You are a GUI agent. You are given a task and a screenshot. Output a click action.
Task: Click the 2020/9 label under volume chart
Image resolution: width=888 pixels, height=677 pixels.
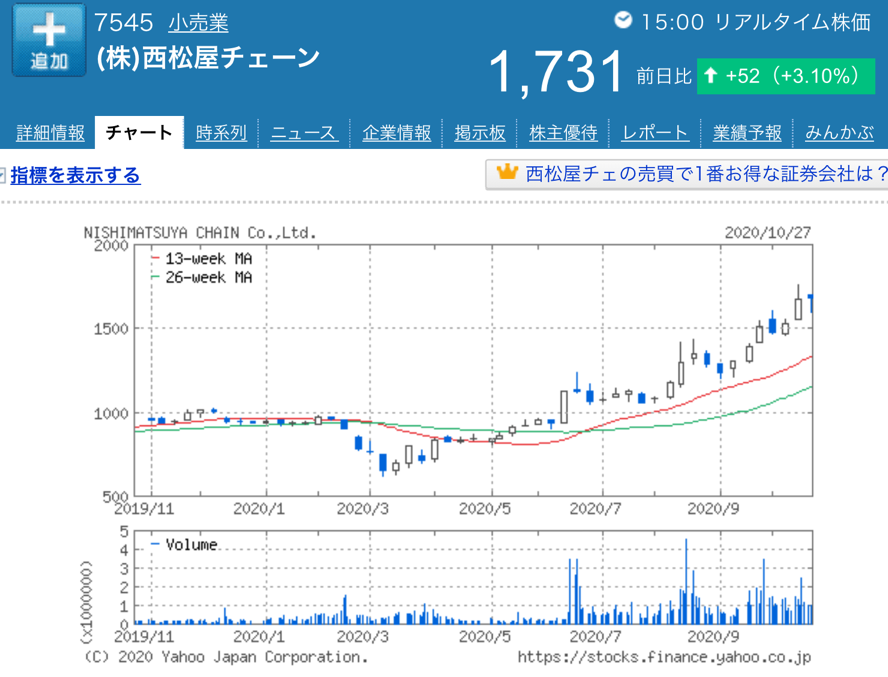(713, 637)
